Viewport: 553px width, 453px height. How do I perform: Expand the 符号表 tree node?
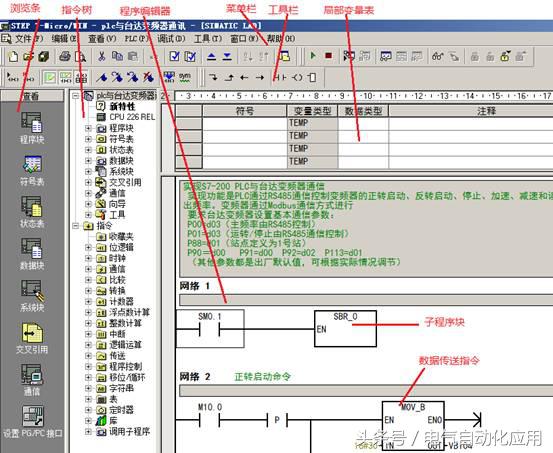[x=88, y=139]
